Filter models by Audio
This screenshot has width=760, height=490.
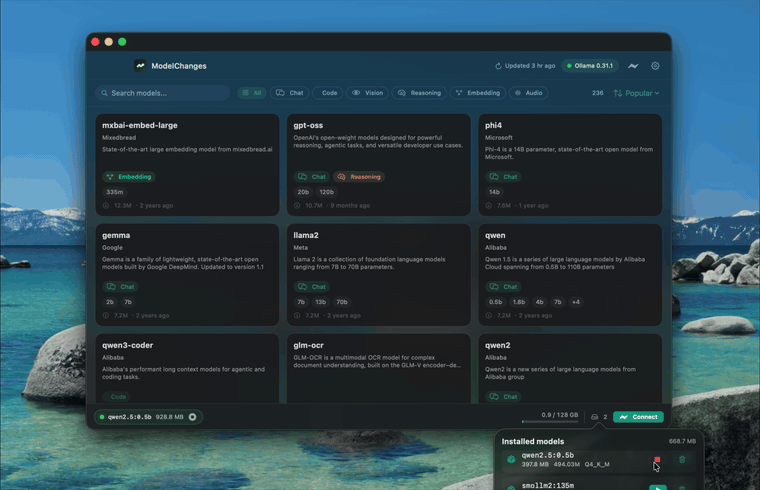528,93
